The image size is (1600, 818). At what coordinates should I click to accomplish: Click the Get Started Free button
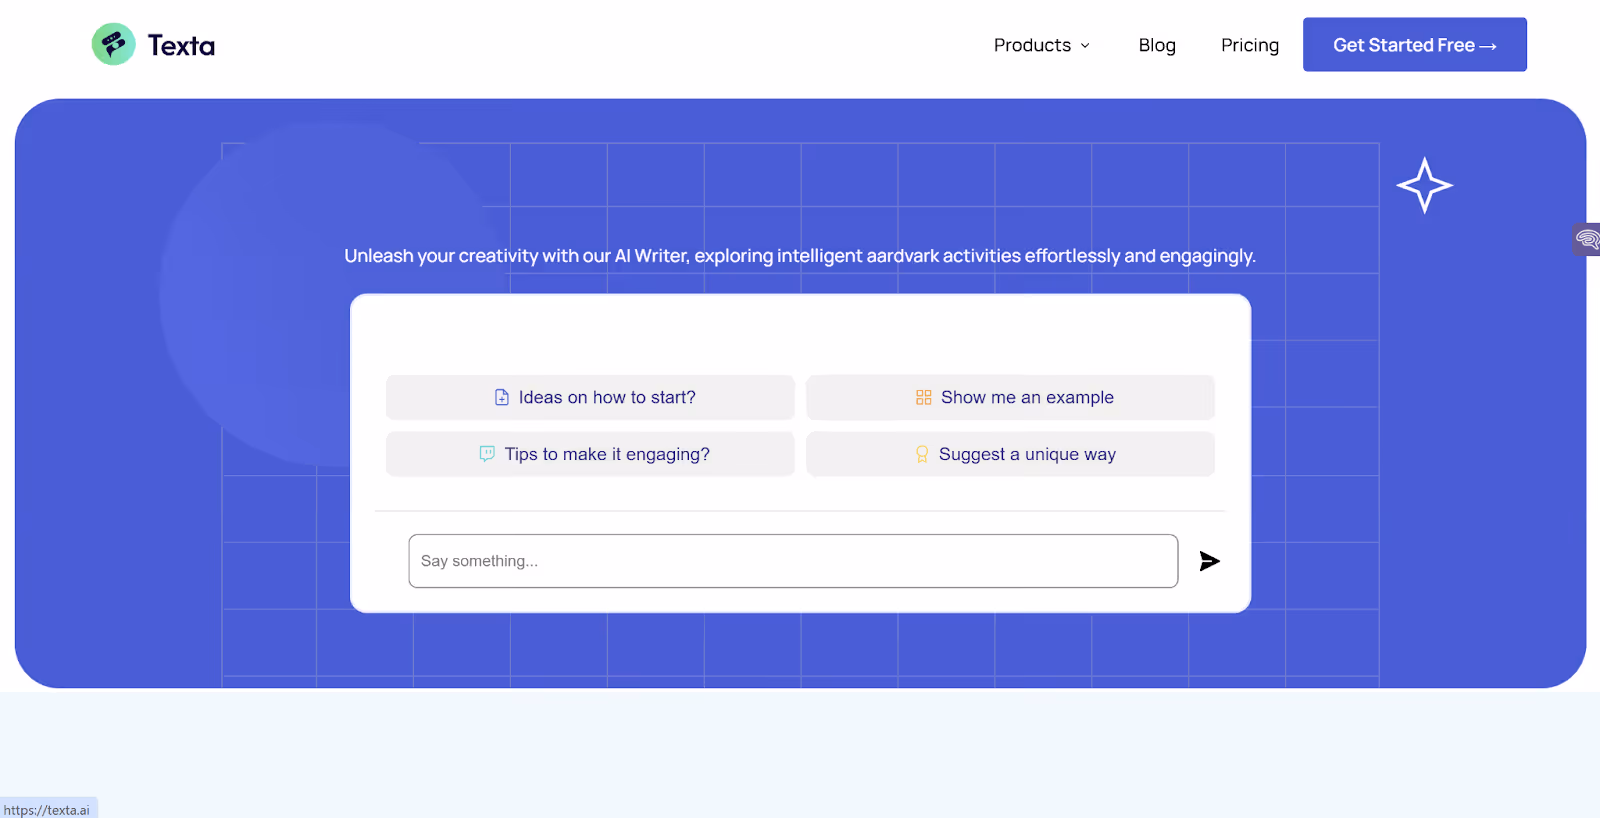pos(1414,45)
